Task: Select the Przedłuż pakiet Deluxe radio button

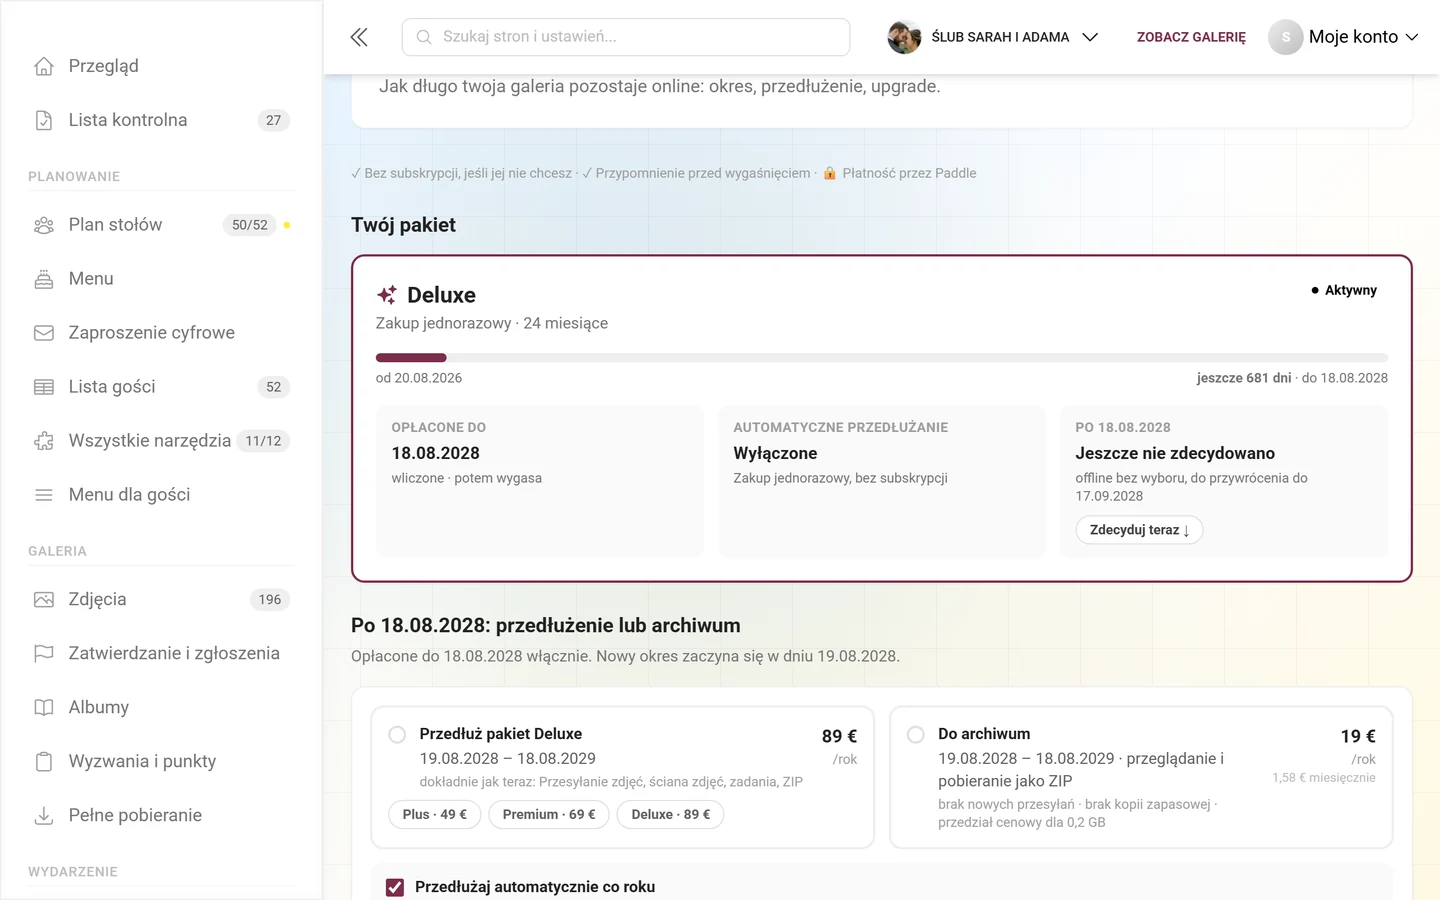Action: pyautogui.click(x=397, y=735)
